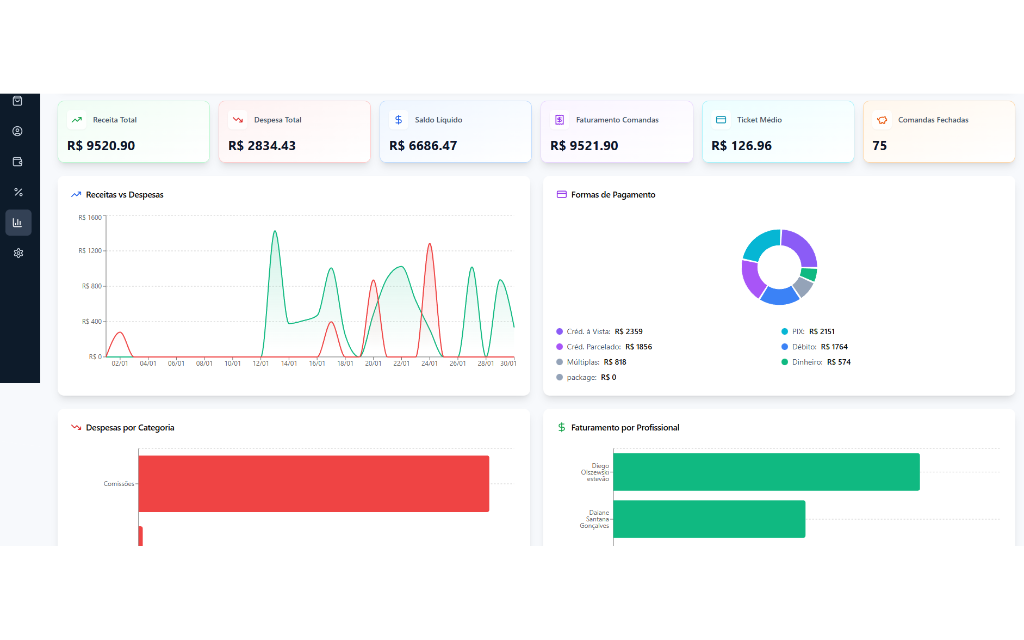The height and width of the screenshot is (640, 1024).
Task: Click the purple card icon beside Formas de Pagamento
Action: (561, 195)
